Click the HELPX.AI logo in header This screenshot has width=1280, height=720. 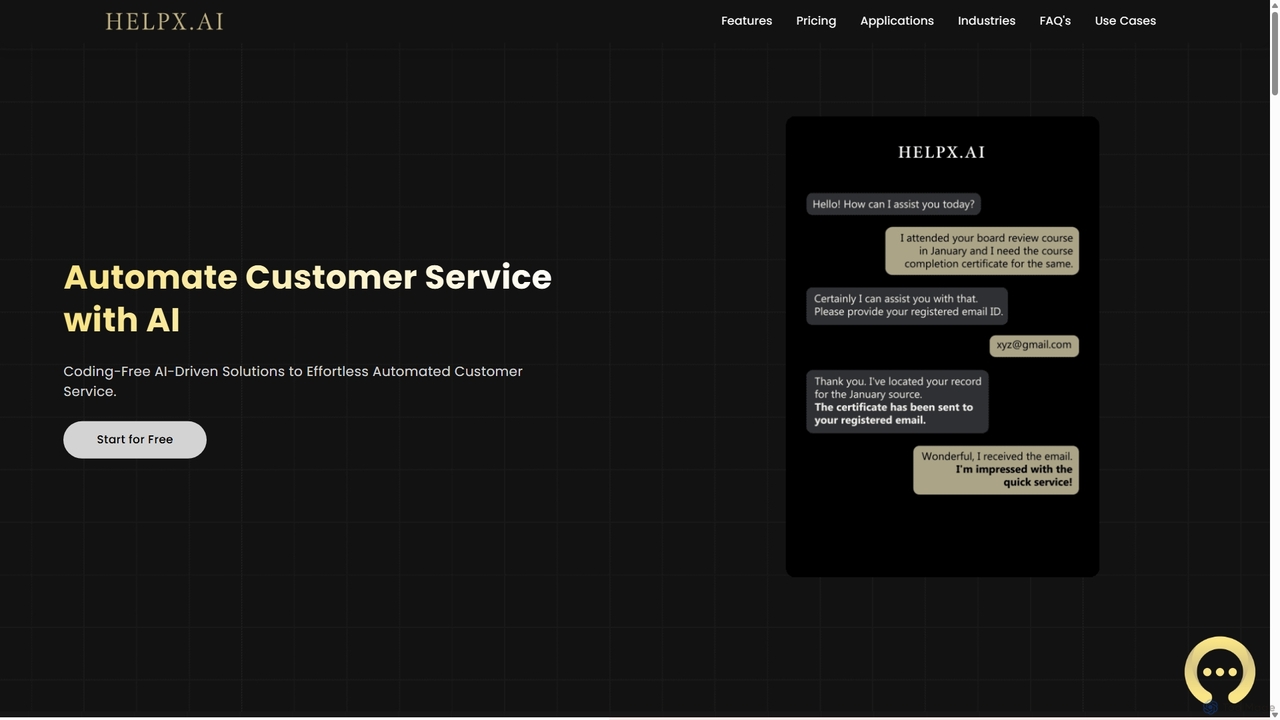coord(165,21)
